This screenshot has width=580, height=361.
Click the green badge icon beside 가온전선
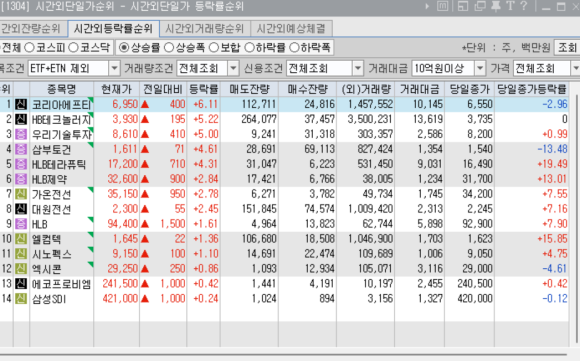tap(21, 194)
